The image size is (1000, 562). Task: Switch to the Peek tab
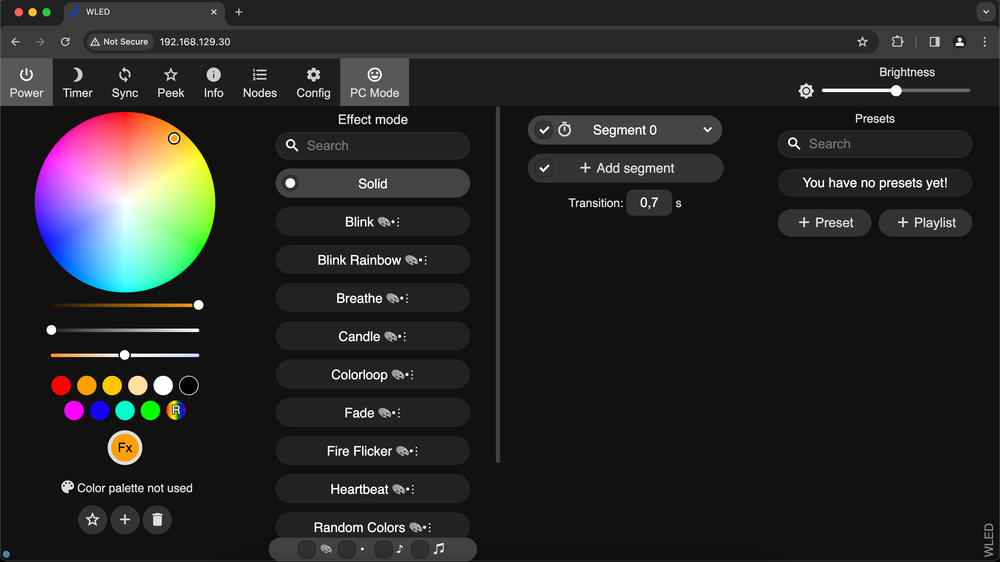(x=171, y=82)
